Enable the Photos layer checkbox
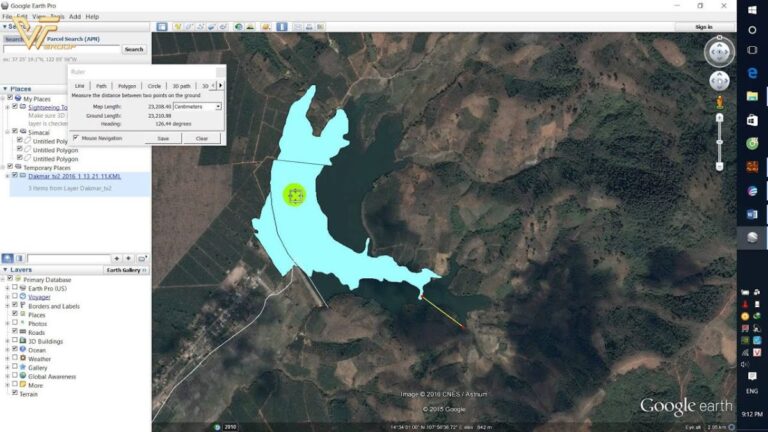Viewport: 768px width, 432px height. point(15,323)
